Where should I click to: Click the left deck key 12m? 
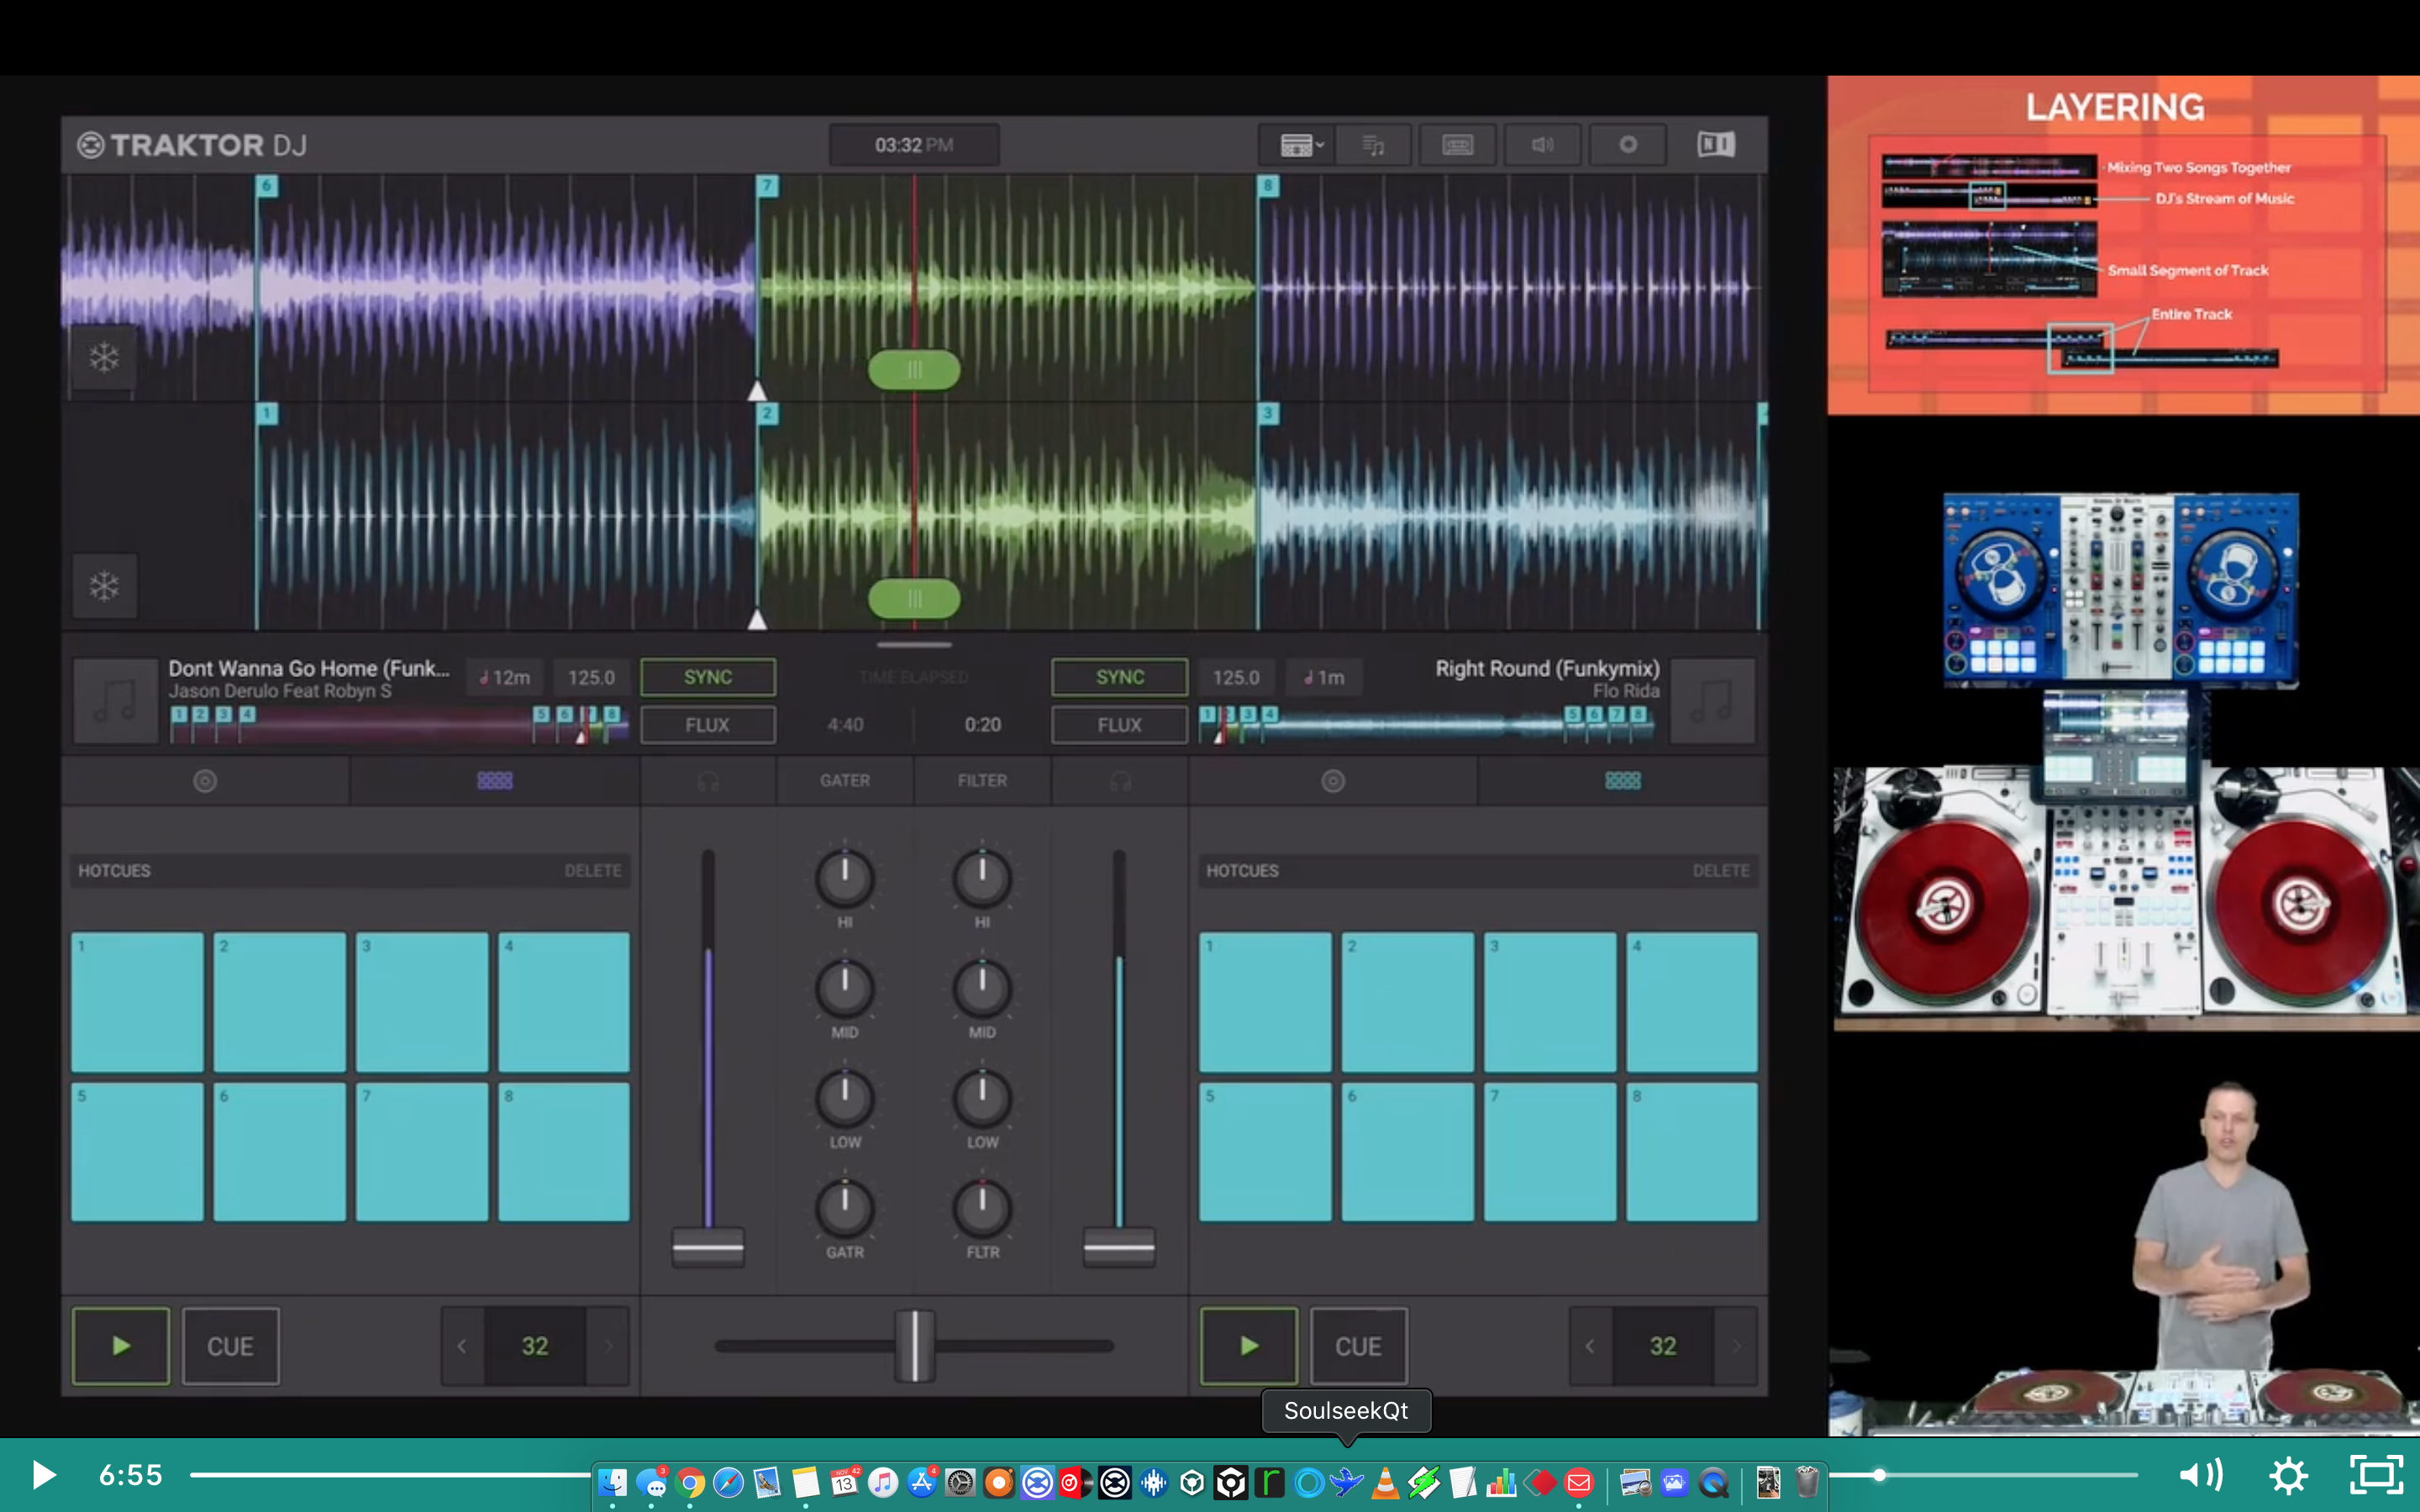click(506, 678)
